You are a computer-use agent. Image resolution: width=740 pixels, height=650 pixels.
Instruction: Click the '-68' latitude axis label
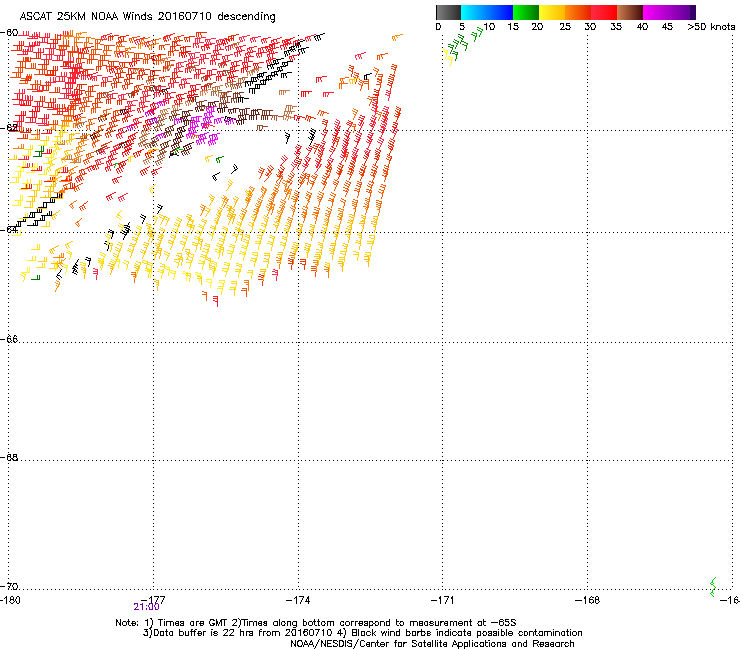coord(9,457)
